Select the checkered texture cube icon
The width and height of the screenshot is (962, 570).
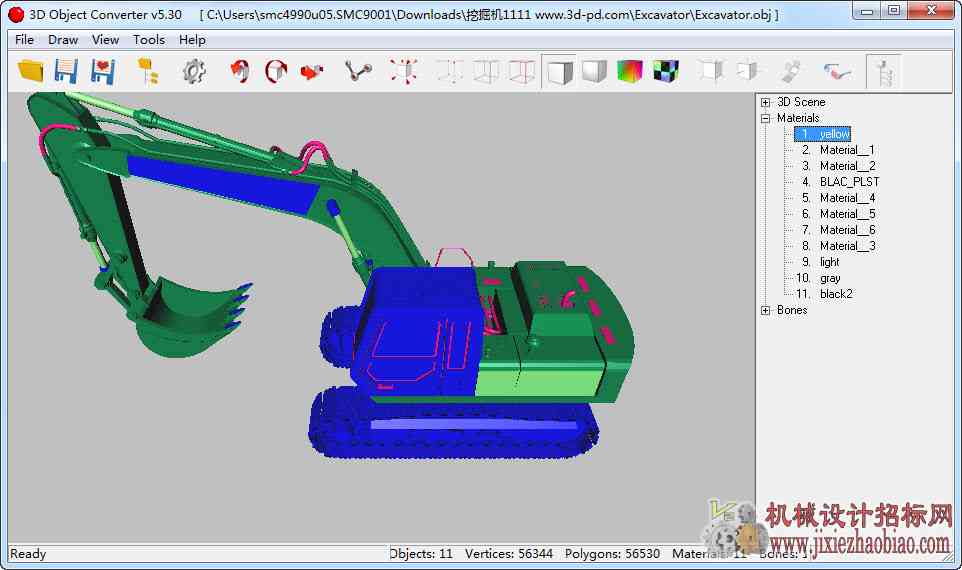[x=666, y=71]
